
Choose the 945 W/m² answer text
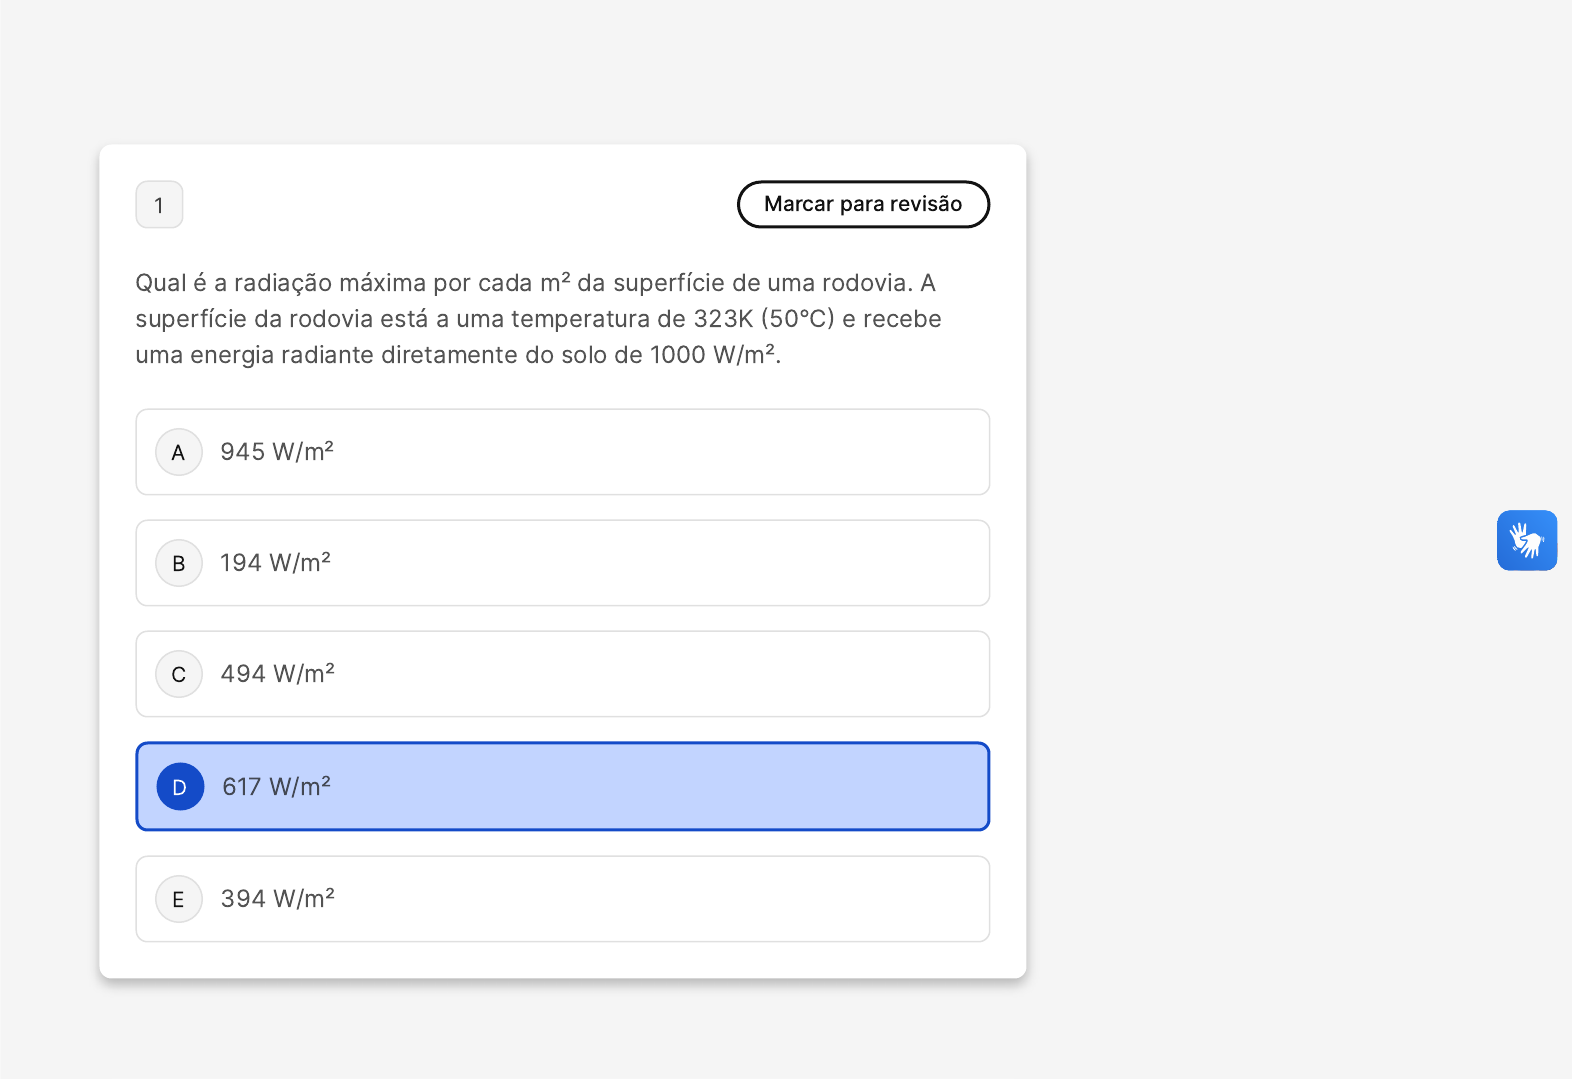[x=277, y=452]
